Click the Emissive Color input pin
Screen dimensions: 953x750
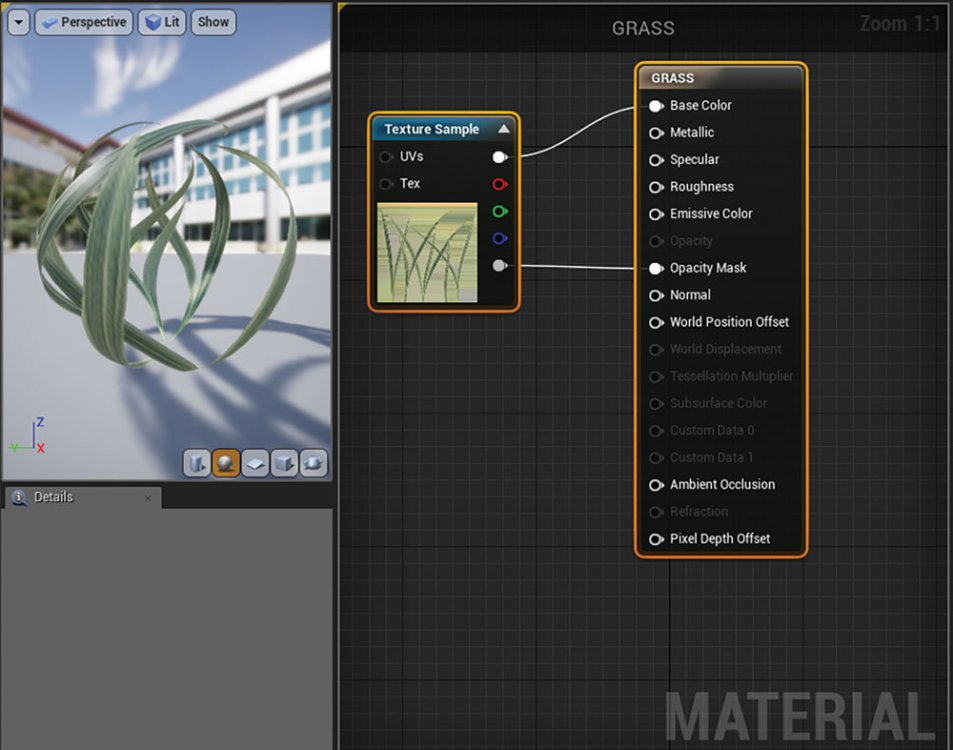coord(656,214)
